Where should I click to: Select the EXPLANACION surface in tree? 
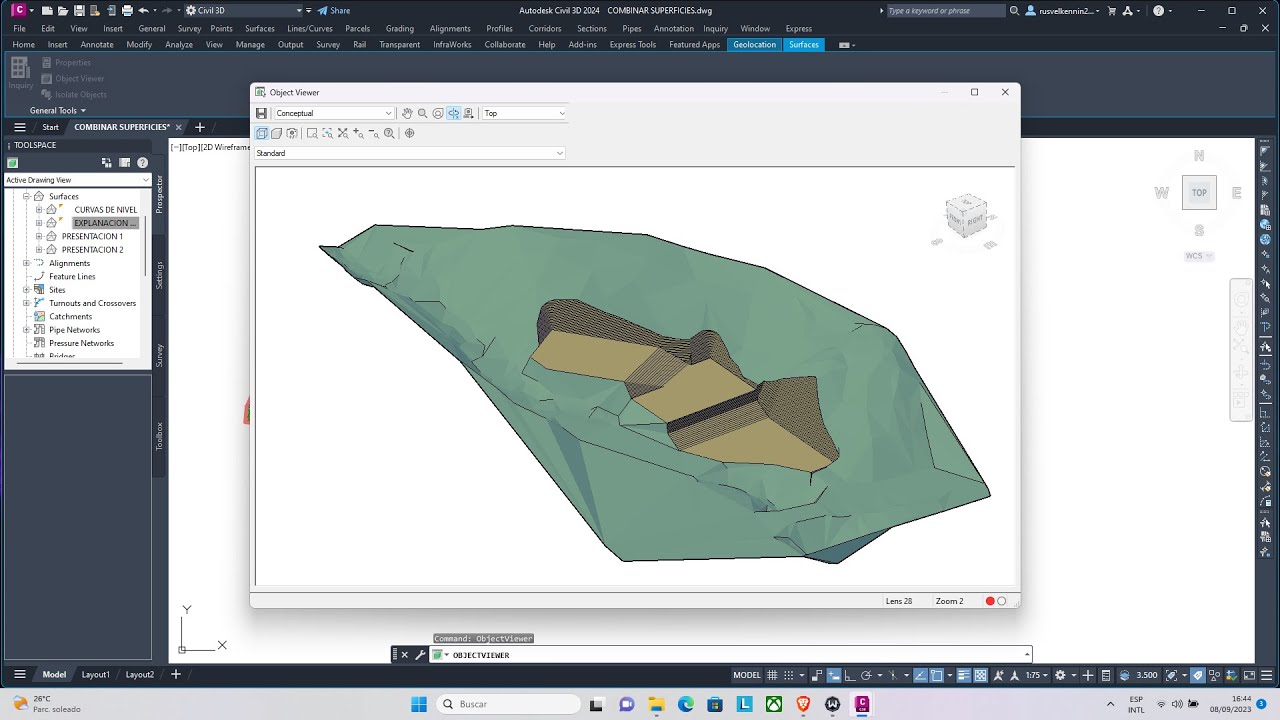(104, 223)
